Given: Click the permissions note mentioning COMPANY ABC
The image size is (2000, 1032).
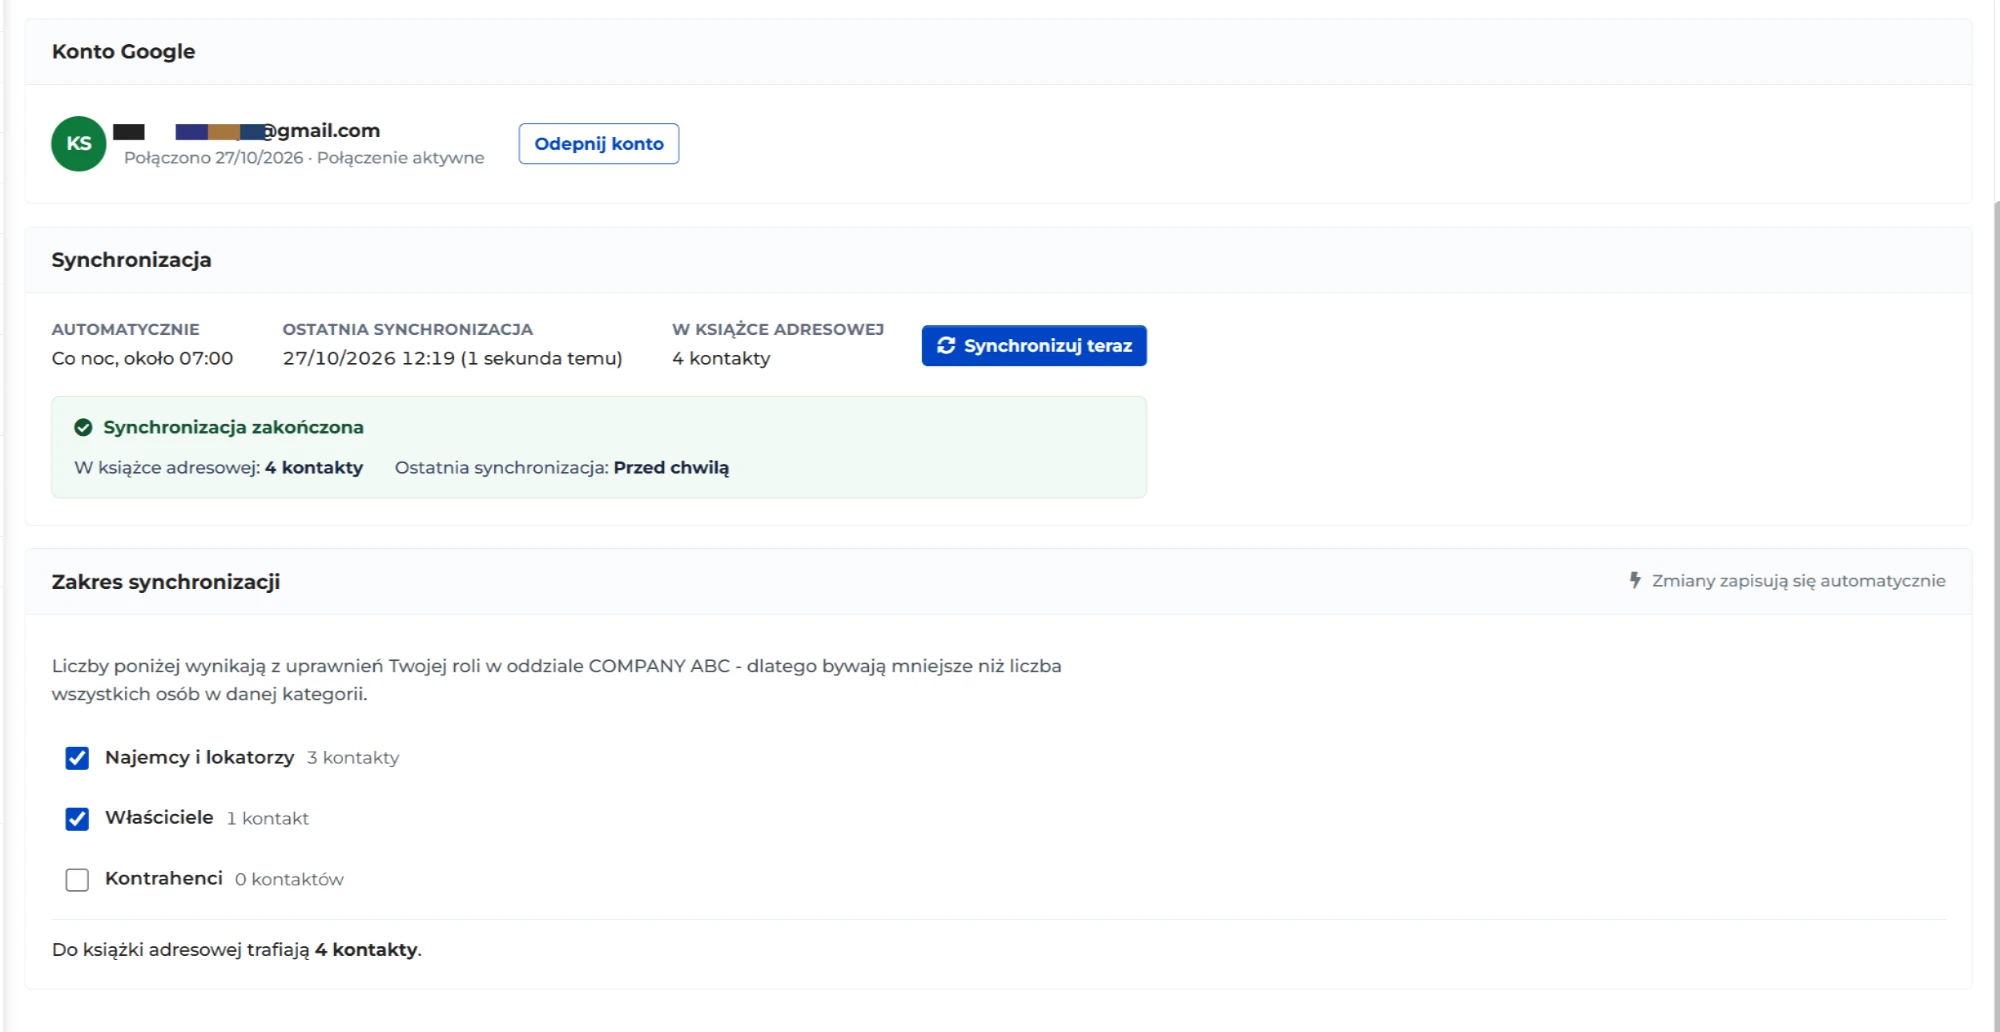Looking at the screenshot, I should 557,680.
